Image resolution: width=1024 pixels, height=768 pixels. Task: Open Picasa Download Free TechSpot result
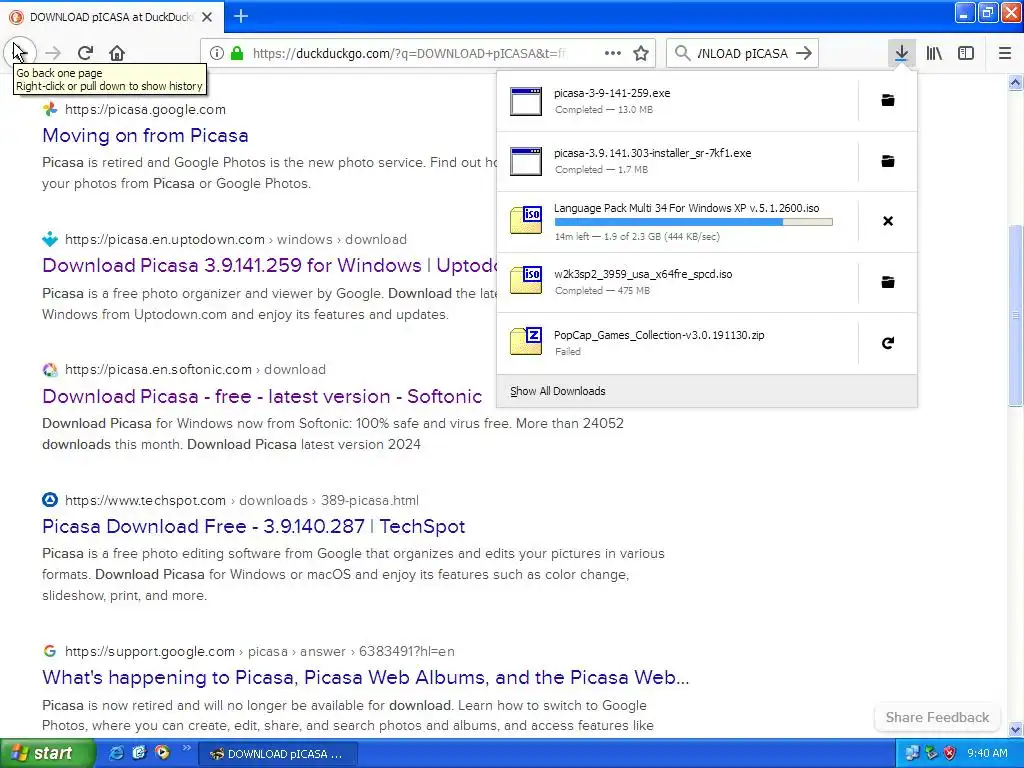(x=253, y=526)
